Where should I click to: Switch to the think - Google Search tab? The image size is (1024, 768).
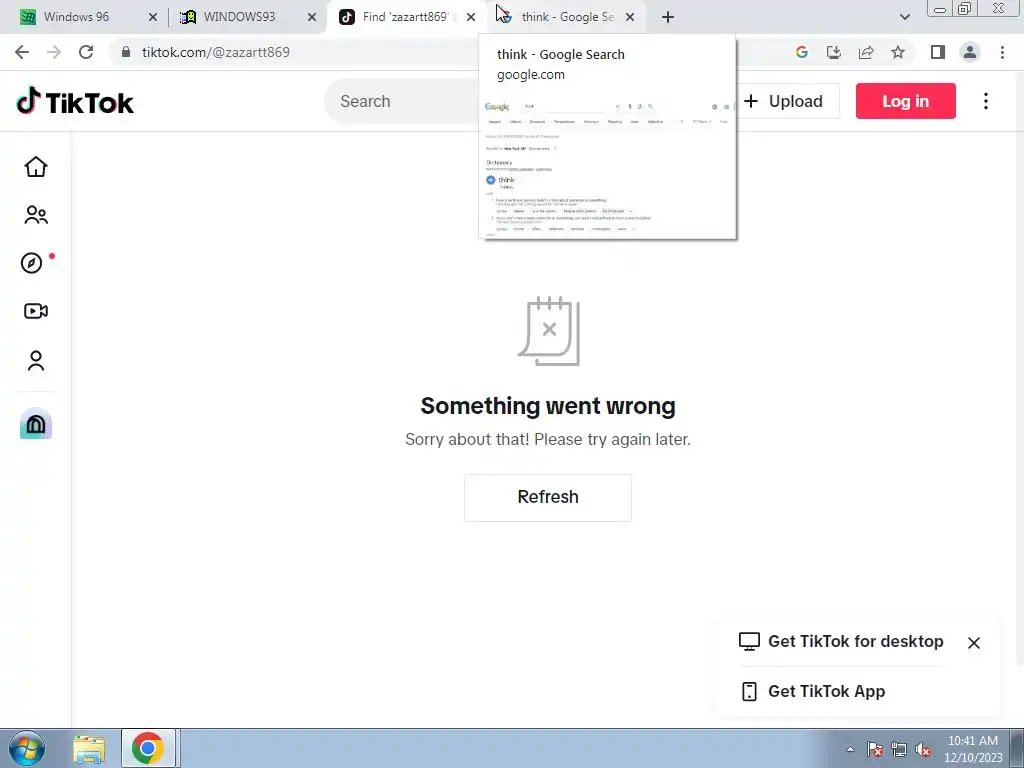click(566, 17)
